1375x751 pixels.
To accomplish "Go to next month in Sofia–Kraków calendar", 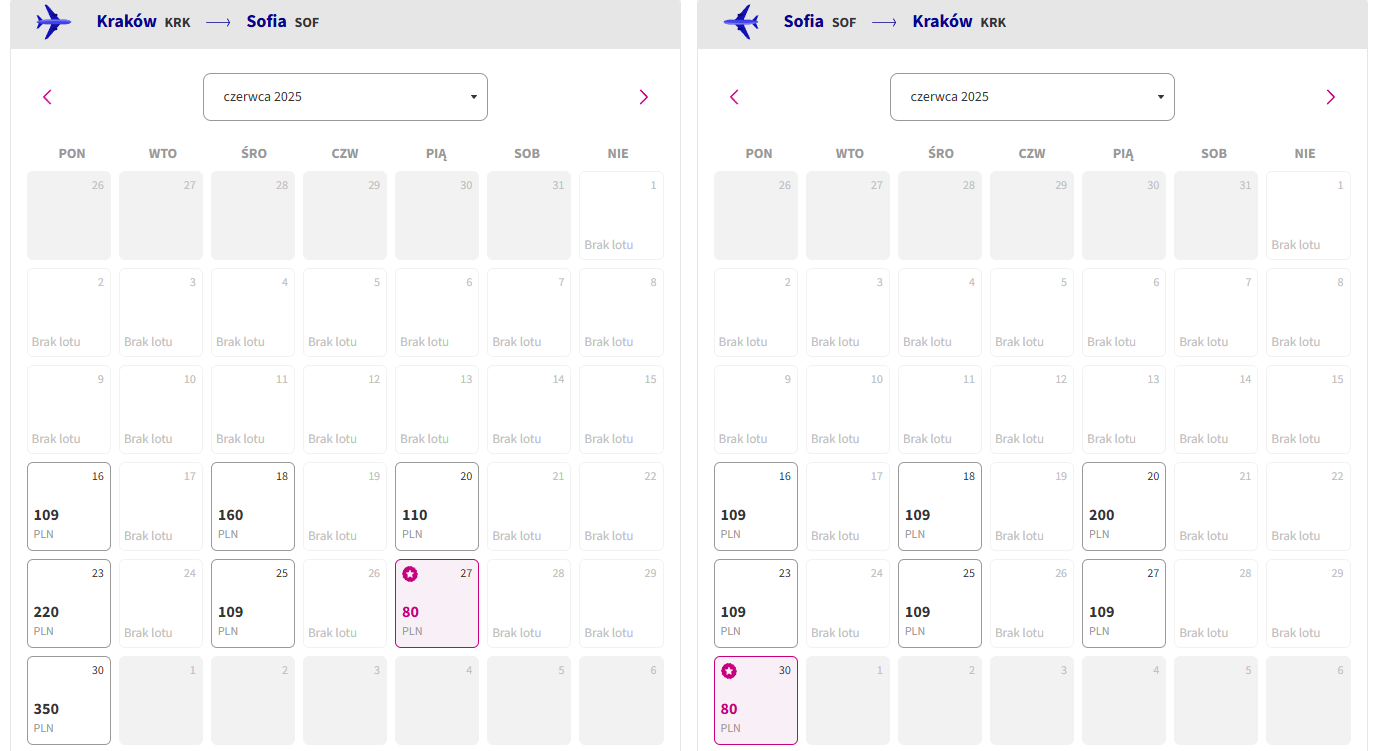I will [1330, 97].
